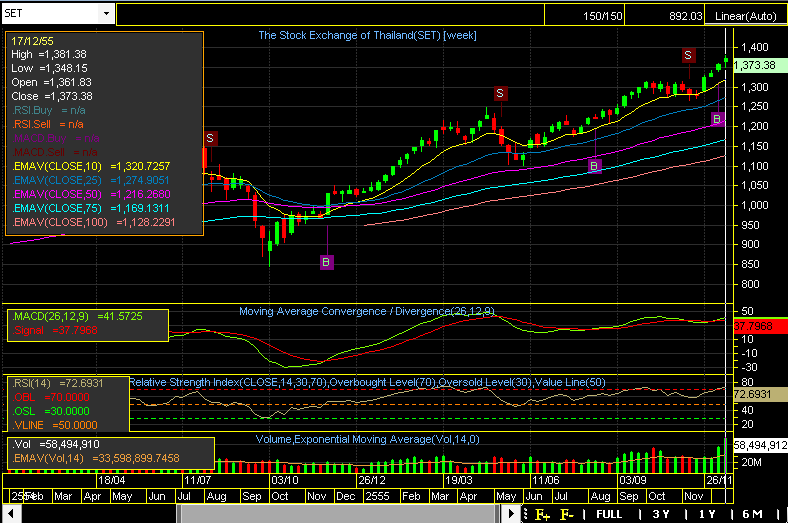Switch chart to 1 Y range
Viewport: 788px width, 523px height.
[x=707, y=514]
